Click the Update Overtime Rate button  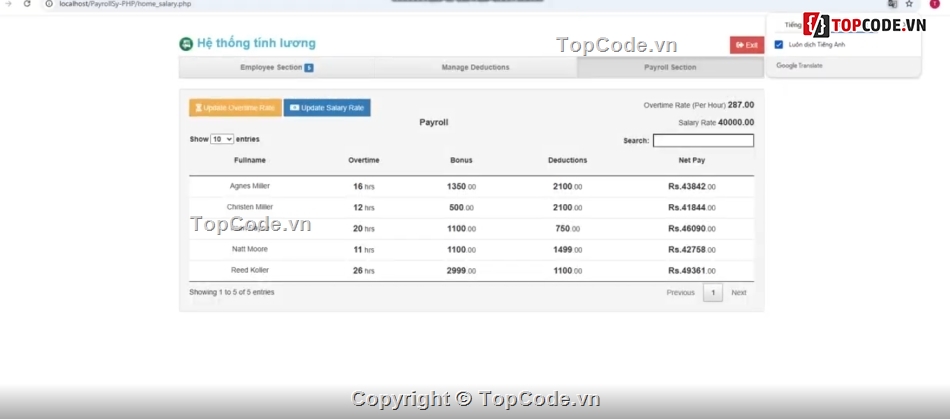tap(235, 108)
